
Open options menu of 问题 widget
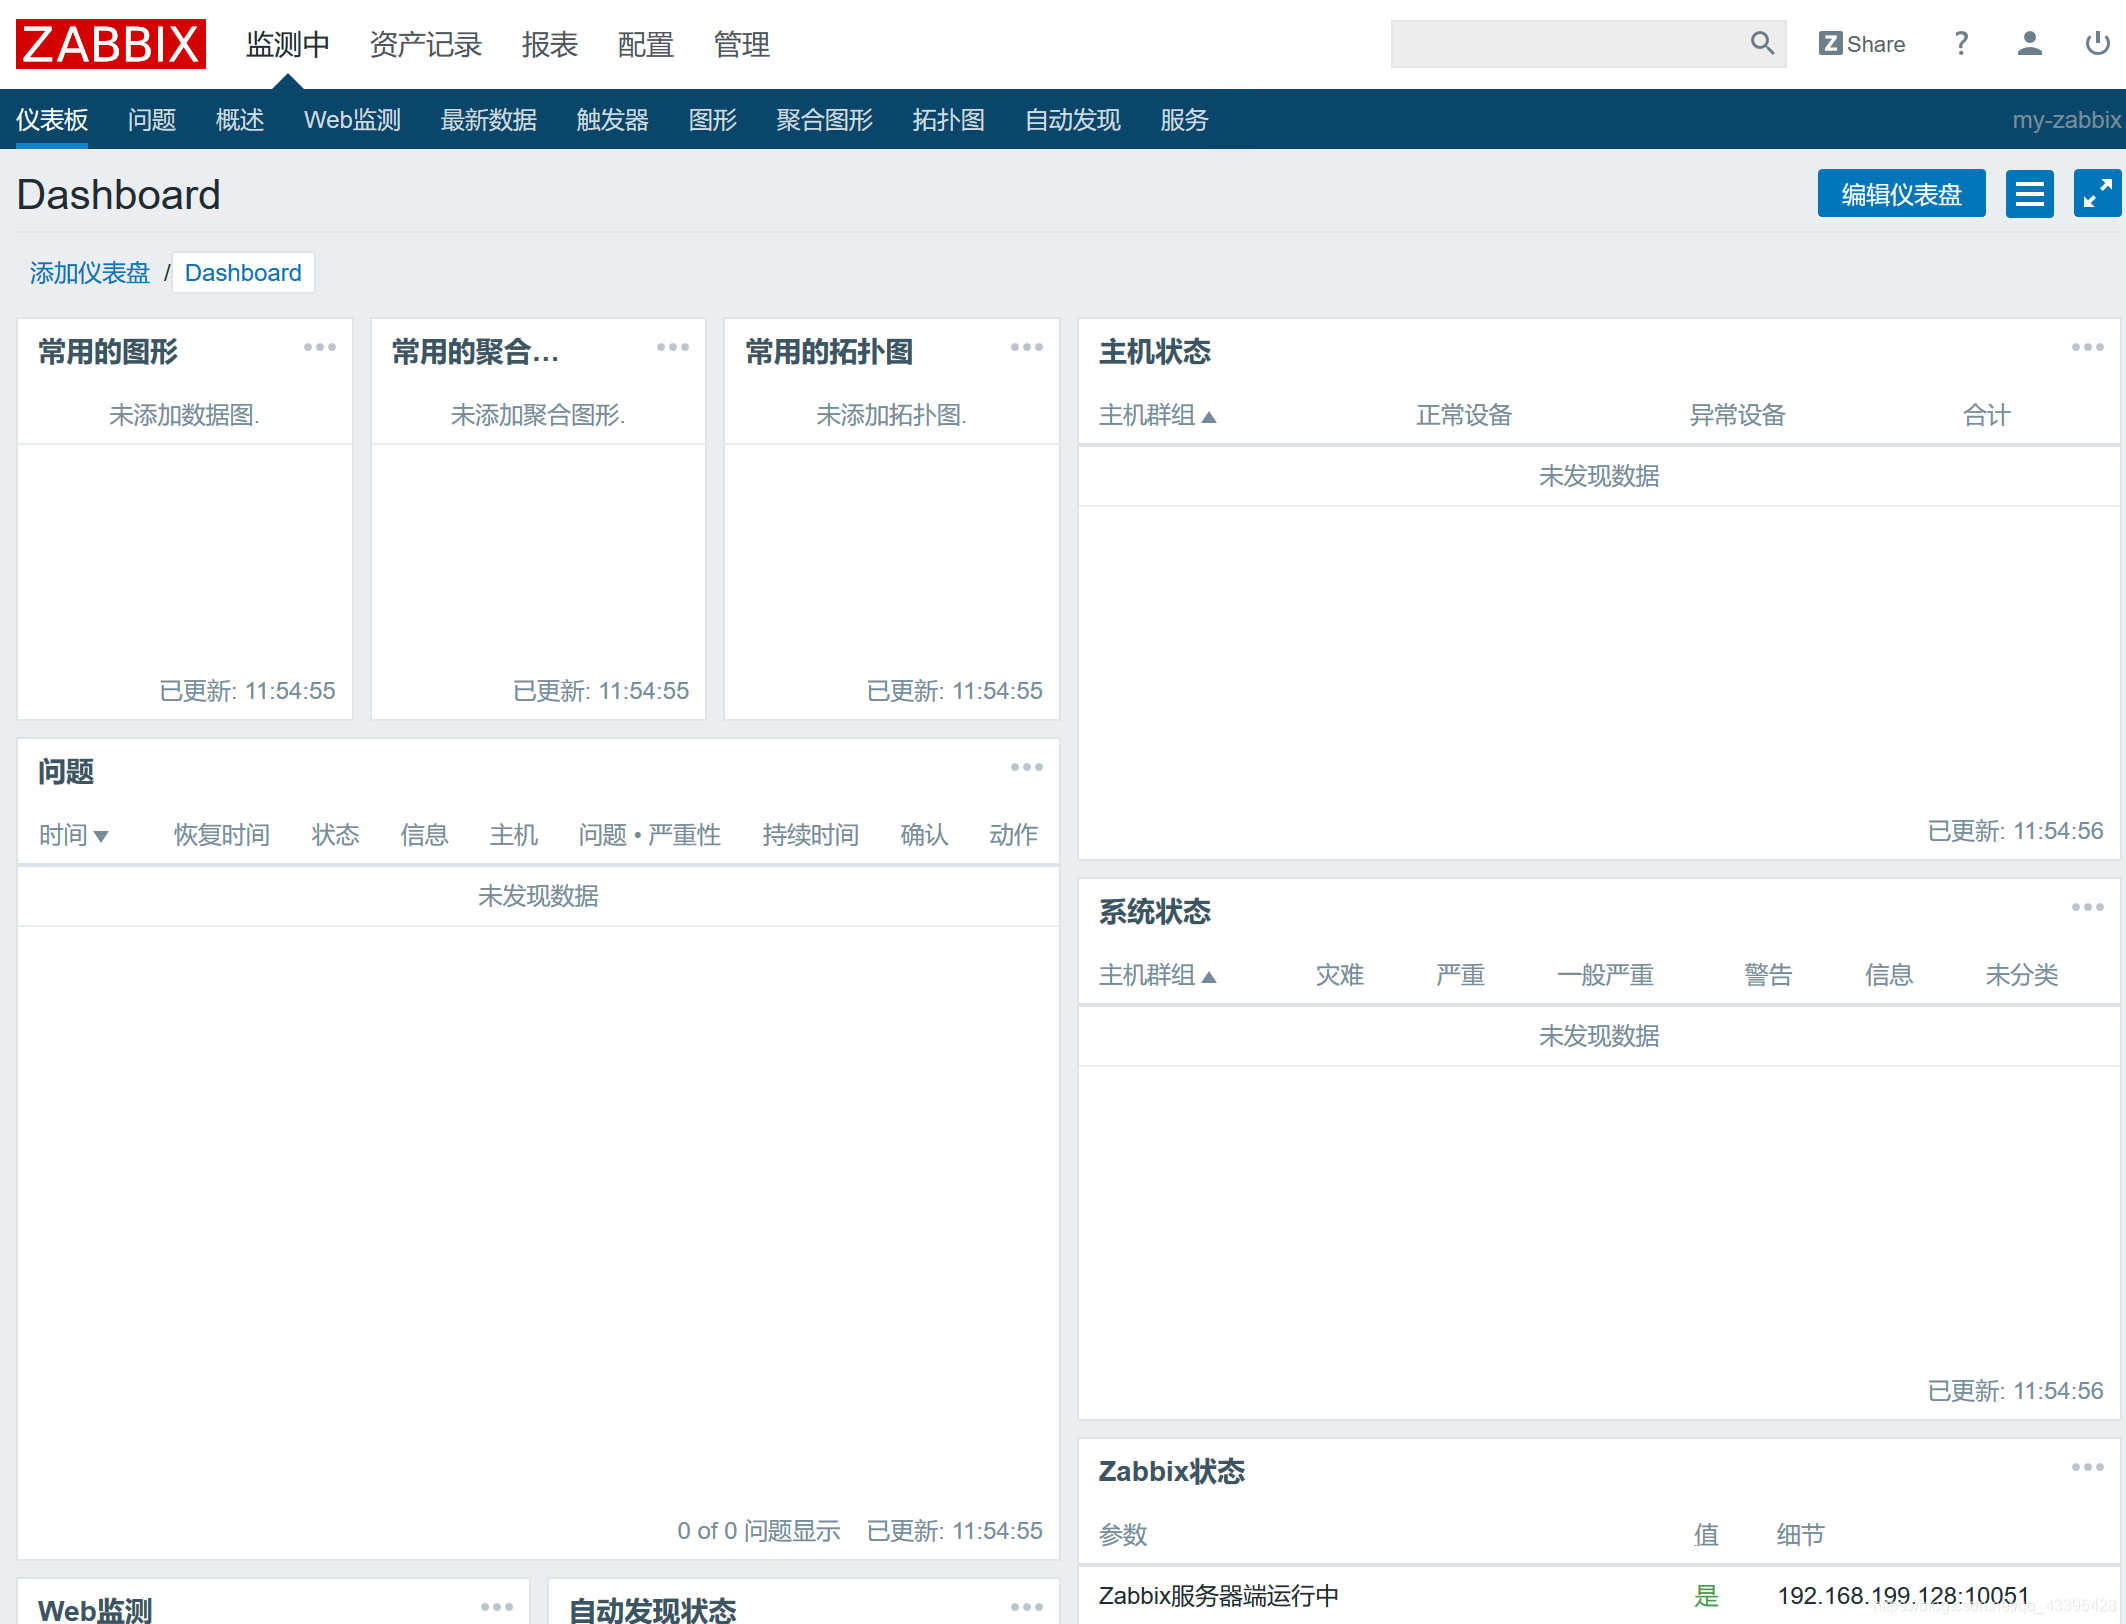pos(1027,767)
